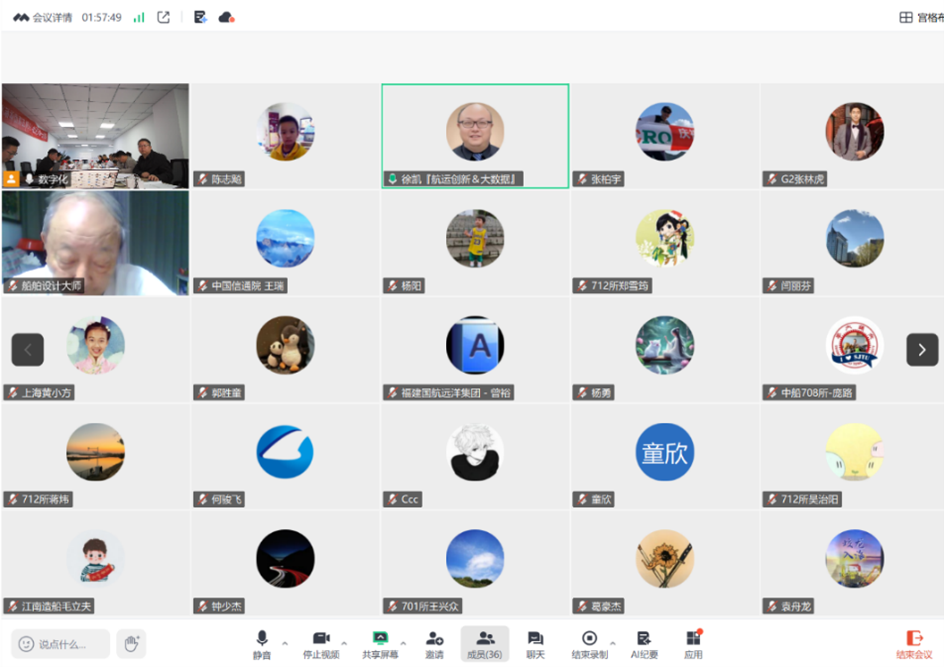Start screen sharing with 共享屏幕
This screenshot has width=944, height=667.
coord(379,639)
